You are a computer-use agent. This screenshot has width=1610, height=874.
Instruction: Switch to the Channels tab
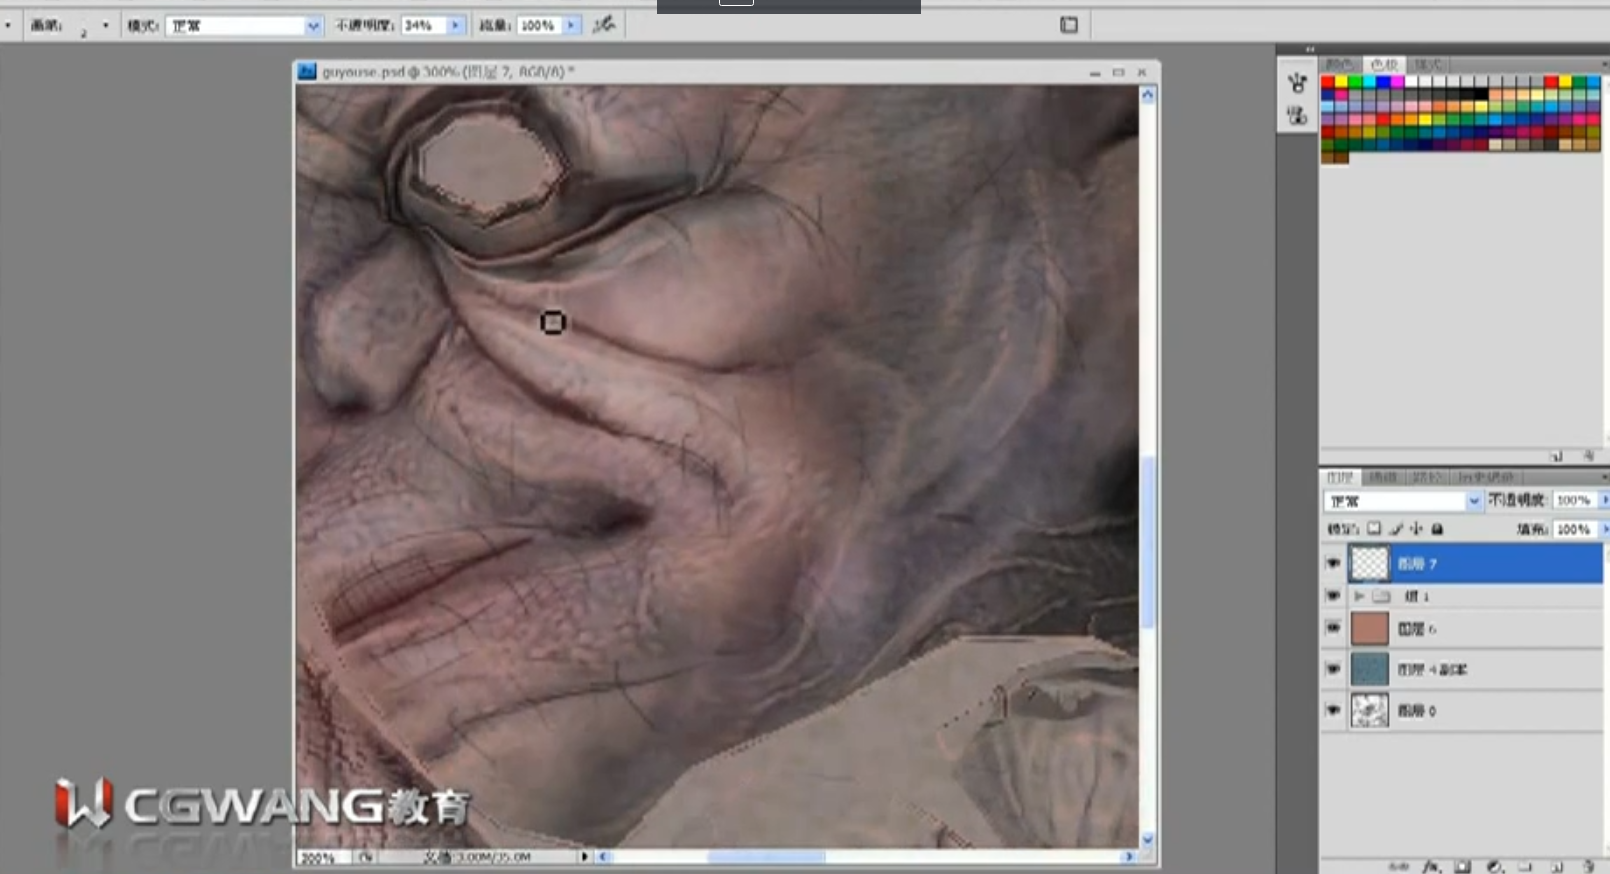click(1383, 477)
